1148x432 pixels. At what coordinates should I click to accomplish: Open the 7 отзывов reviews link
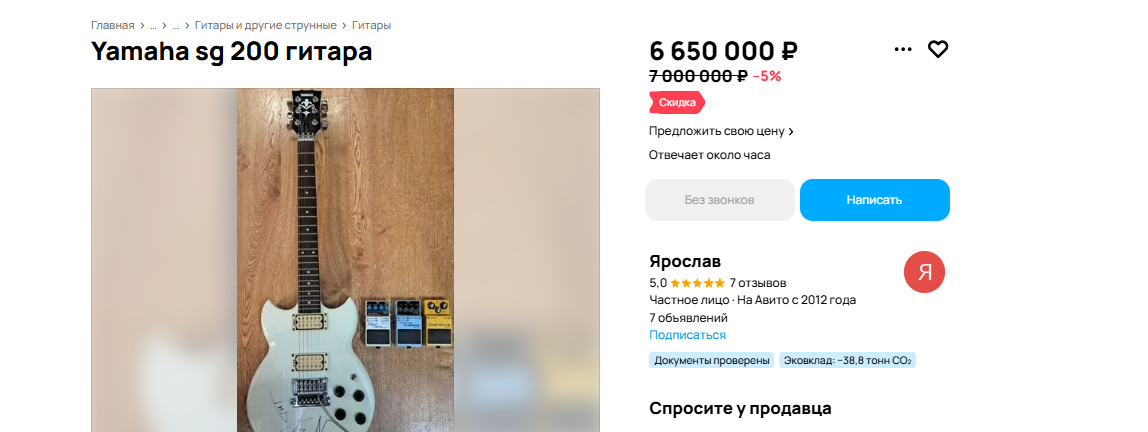pos(758,283)
